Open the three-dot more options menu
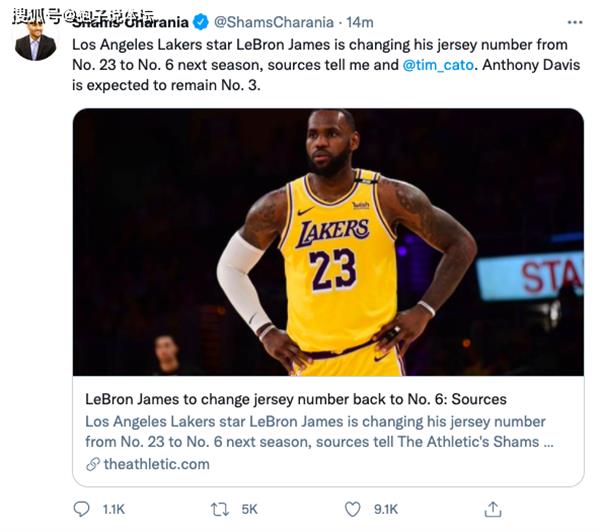This screenshot has height=532, width=600. (575, 23)
